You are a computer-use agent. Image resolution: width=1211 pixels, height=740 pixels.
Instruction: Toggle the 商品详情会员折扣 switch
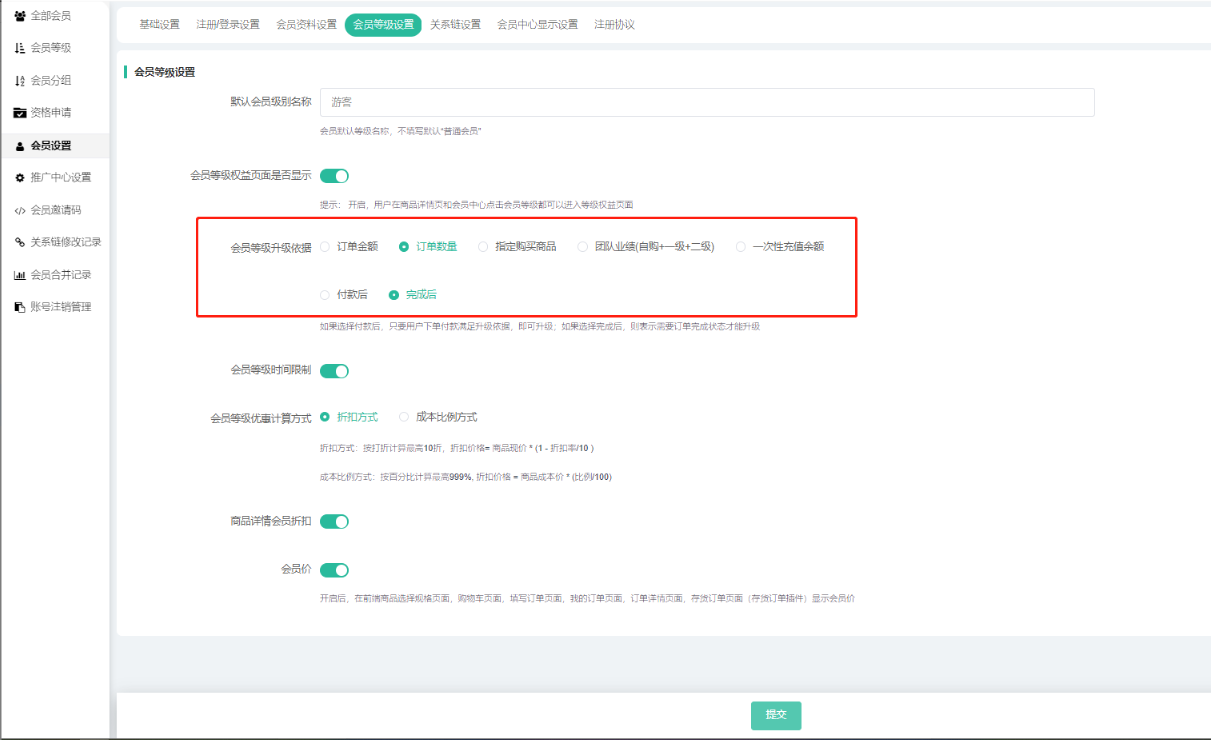pos(334,521)
